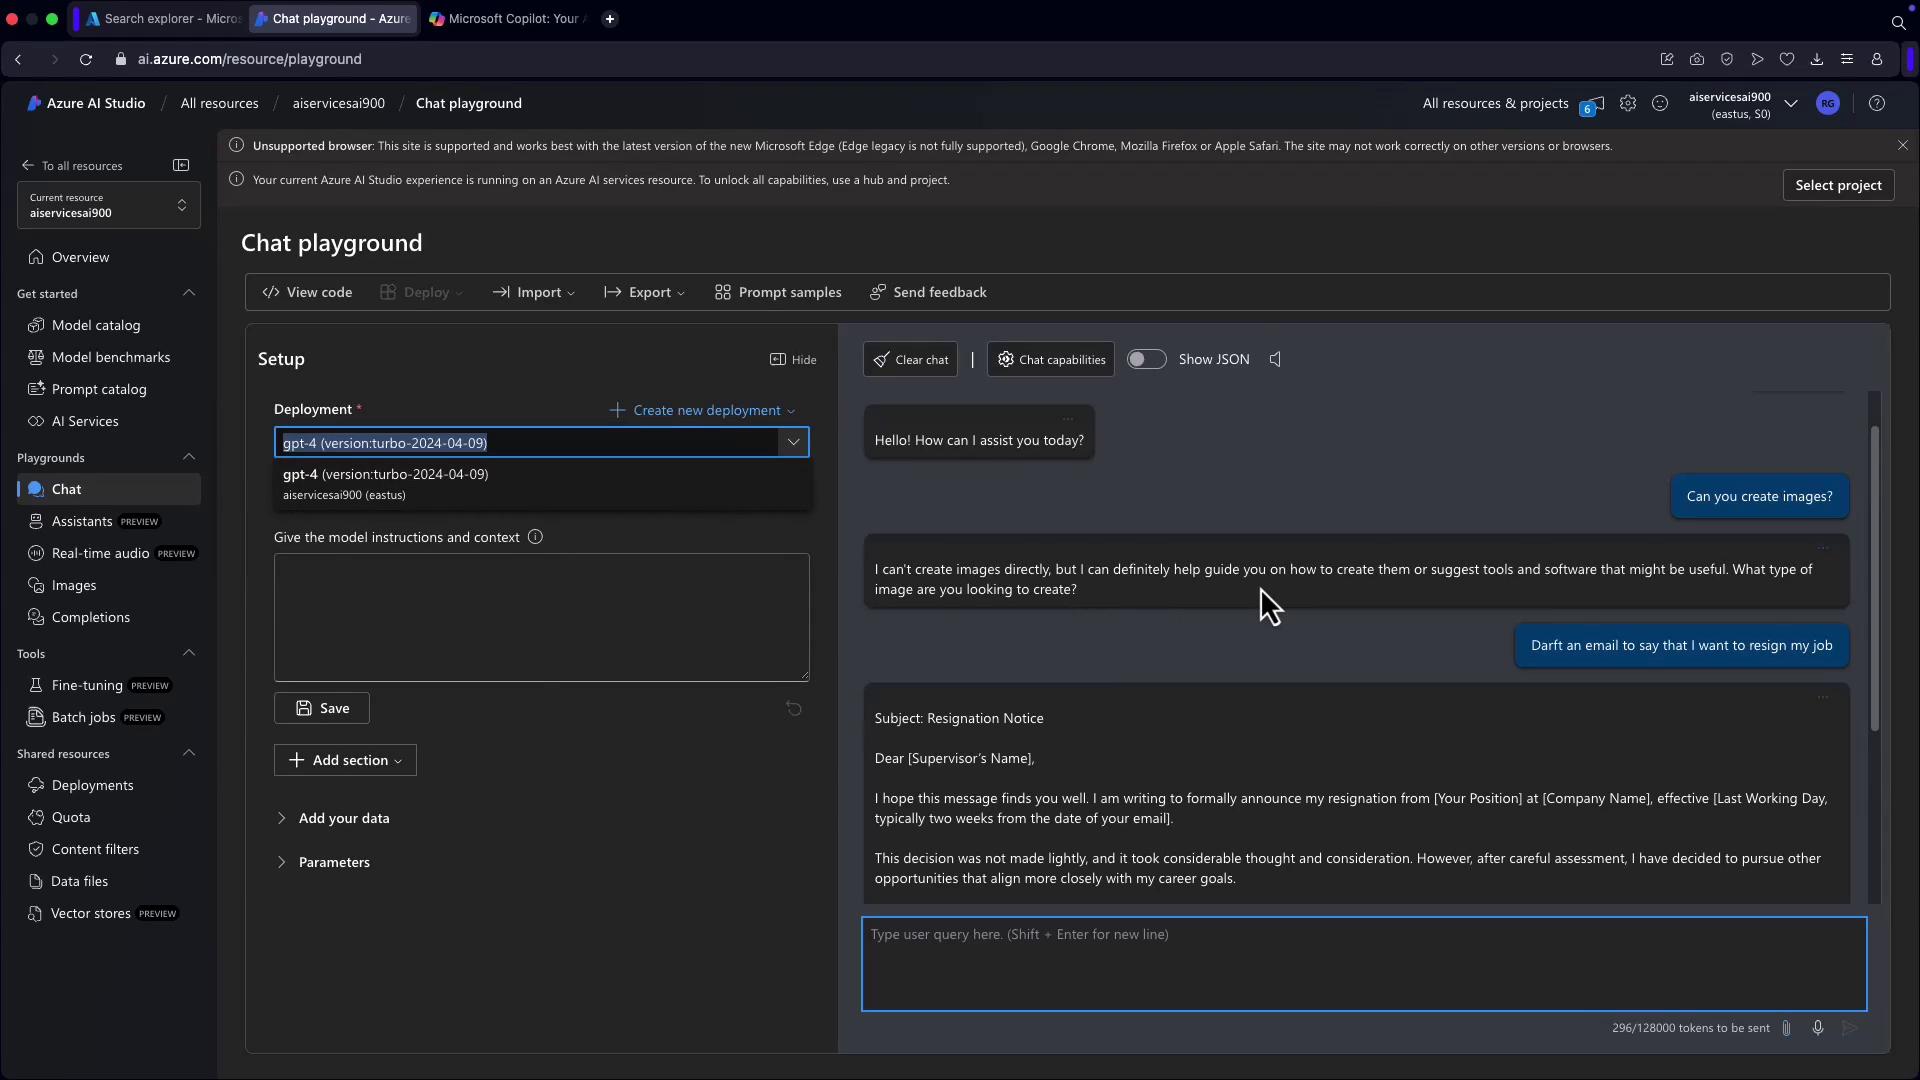The width and height of the screenshot is (1920, 1080).
Task: Toggle the Show JSON switch
Action: pos(1146,359)
